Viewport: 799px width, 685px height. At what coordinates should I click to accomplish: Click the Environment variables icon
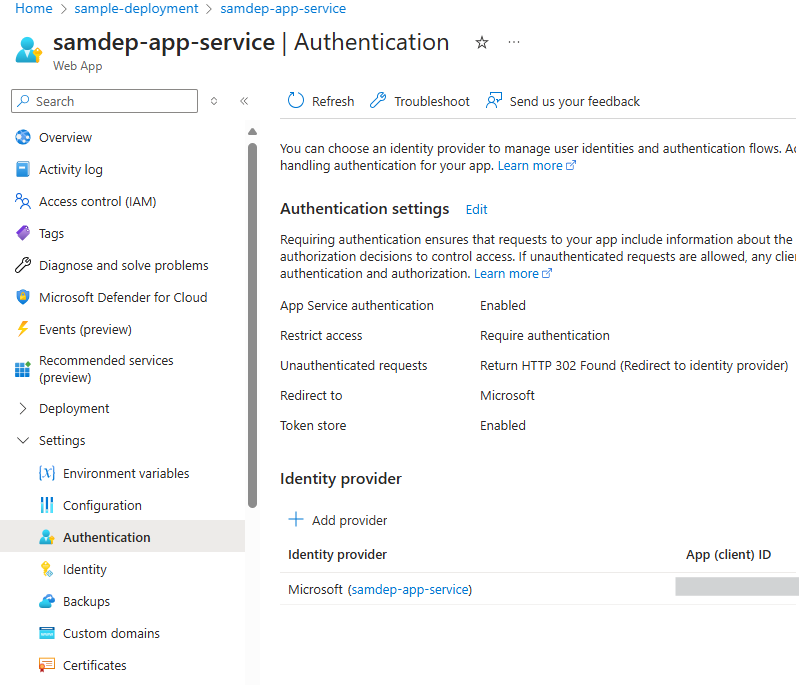coord(47,473)
